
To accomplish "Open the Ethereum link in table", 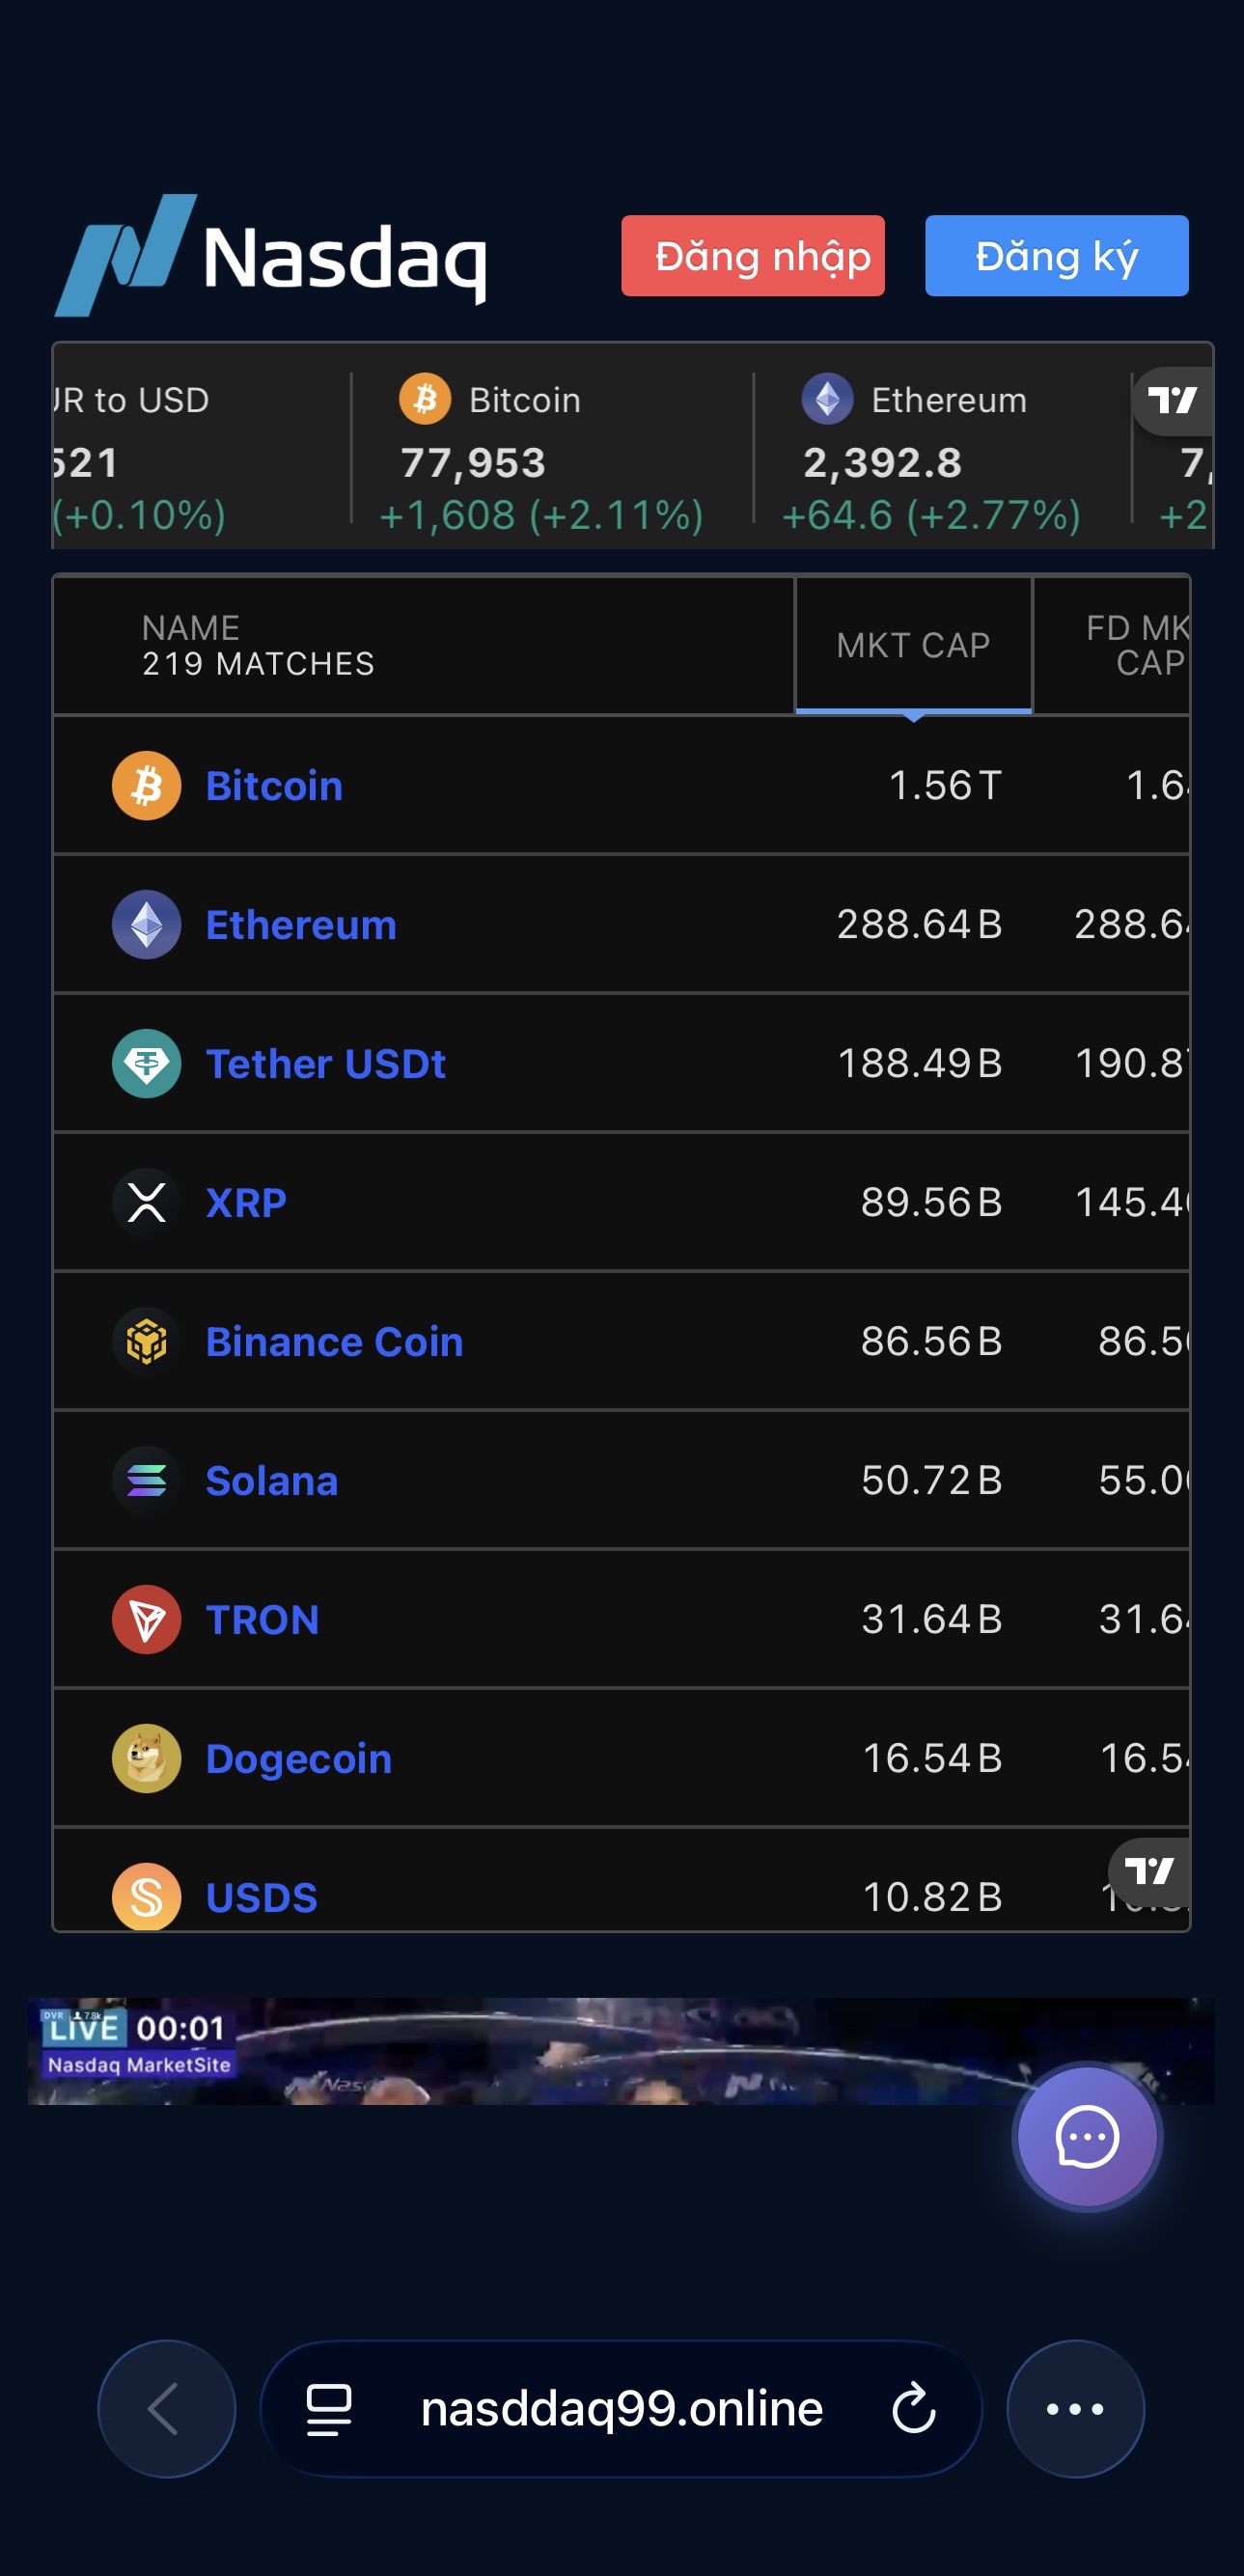I will click(x=301, y=925).
